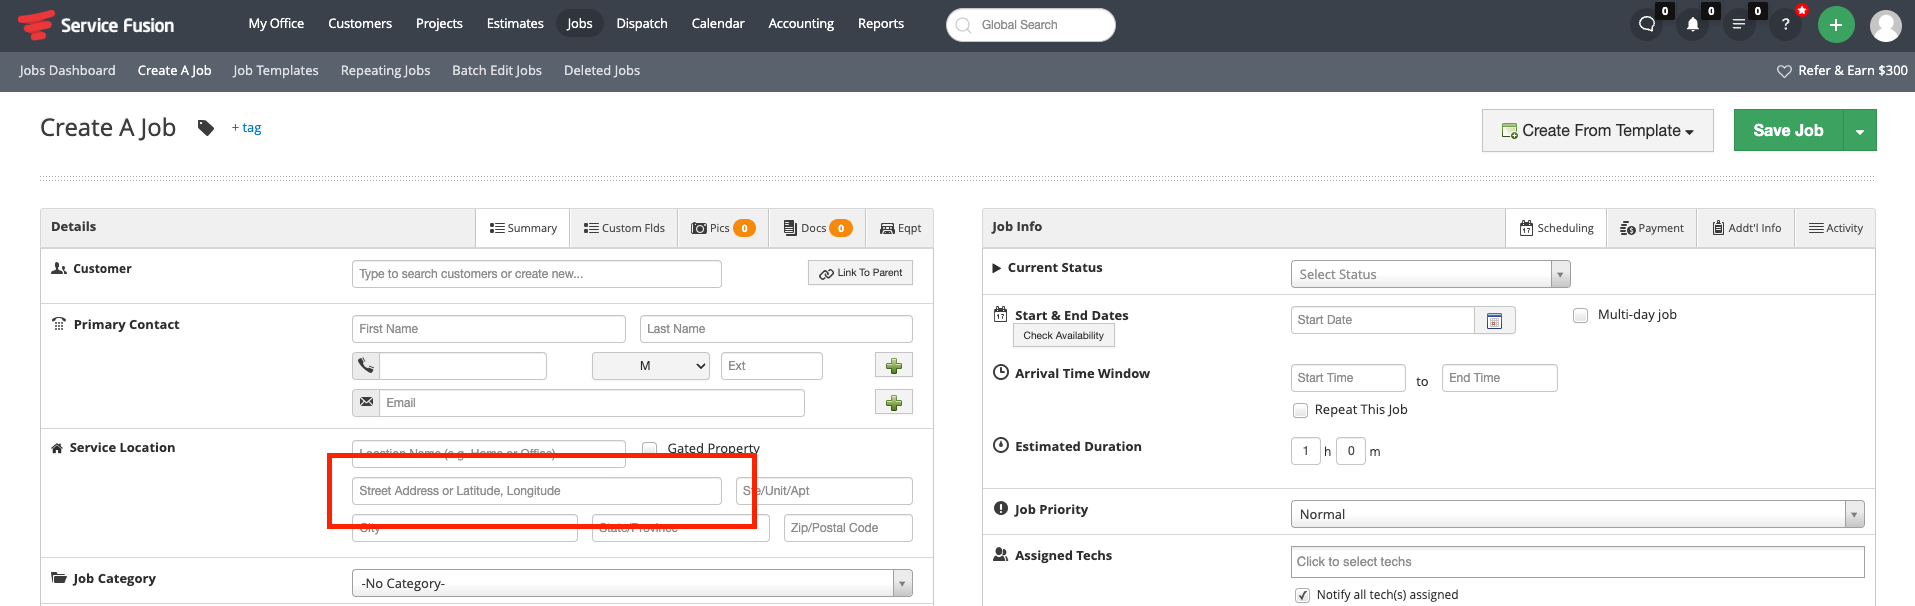Image resolution: width=1915 pixels, height=606 pixels.
Task: Open the notifications bell
Action: (1692, 25)
